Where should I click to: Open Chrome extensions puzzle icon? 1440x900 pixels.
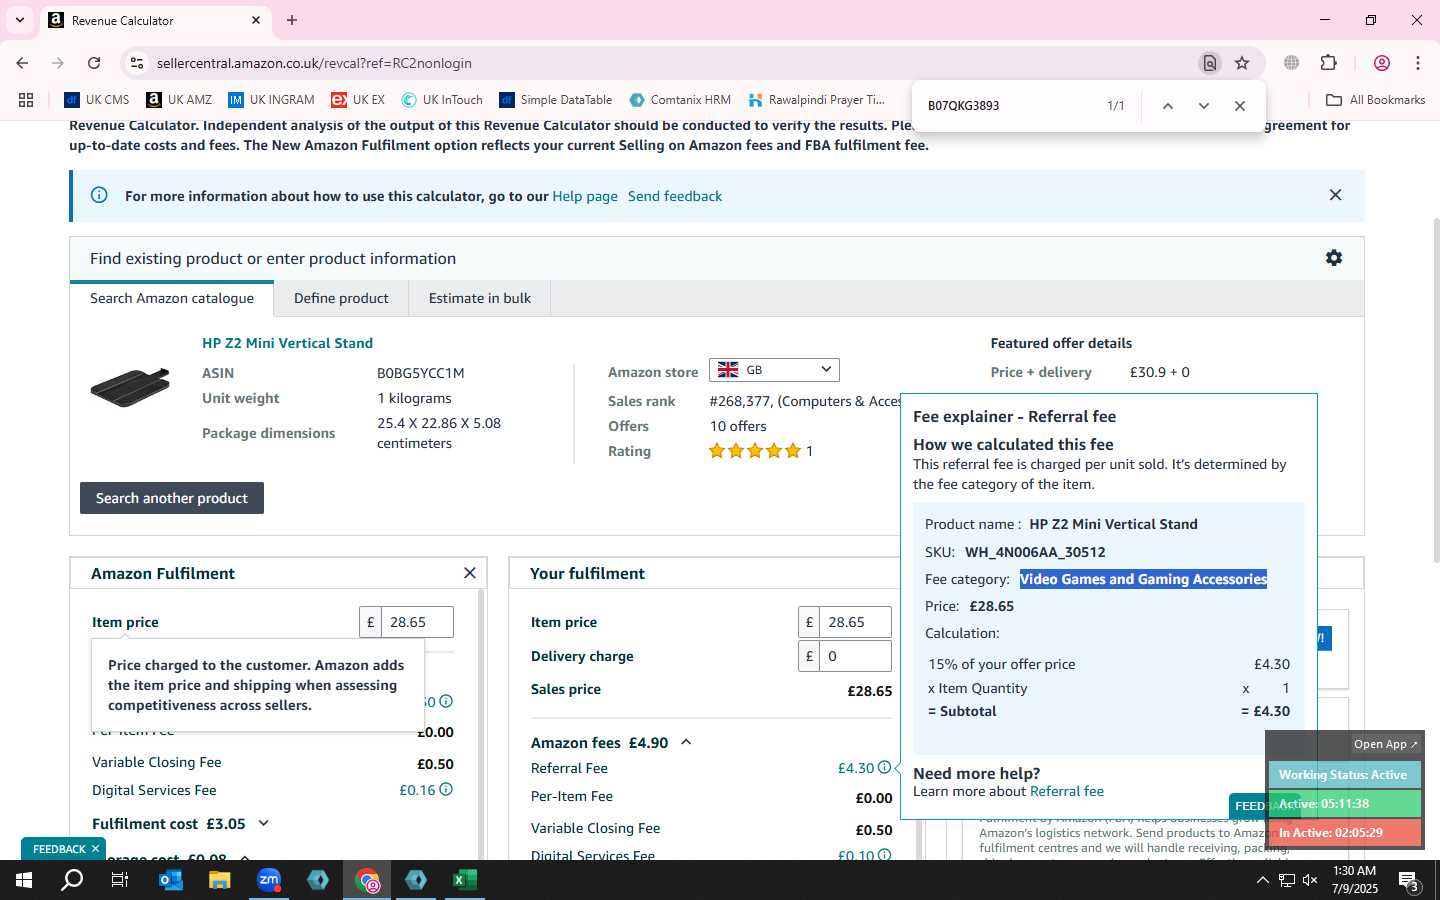[1329, 63]
